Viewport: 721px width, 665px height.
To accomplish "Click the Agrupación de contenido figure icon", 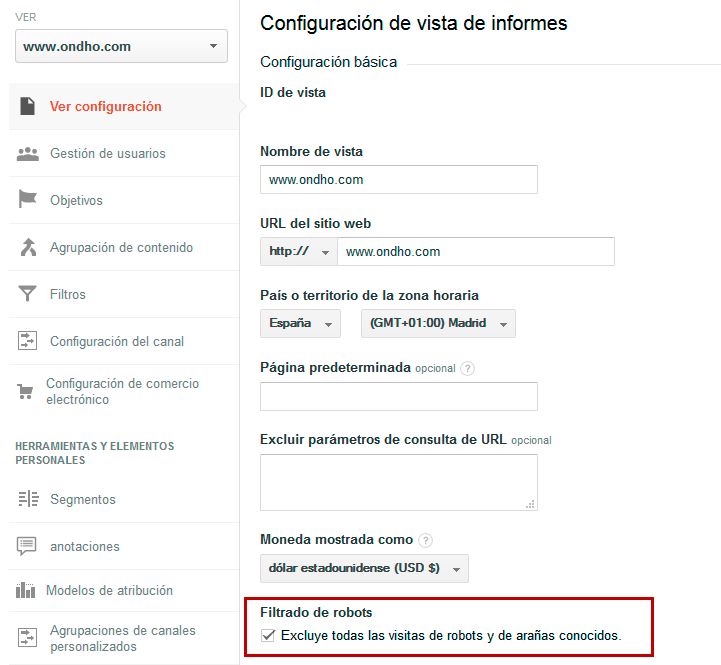I will click(28, 247).
